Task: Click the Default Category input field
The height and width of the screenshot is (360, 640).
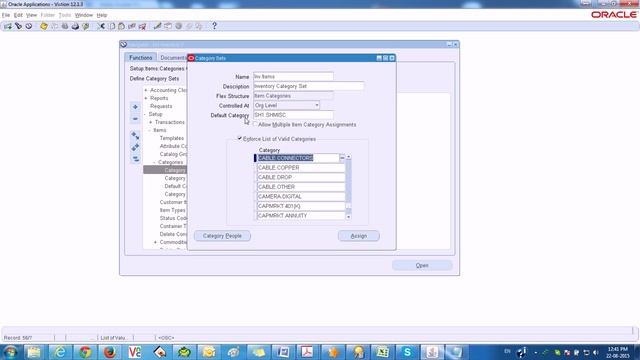Action: tap(293, 115)
